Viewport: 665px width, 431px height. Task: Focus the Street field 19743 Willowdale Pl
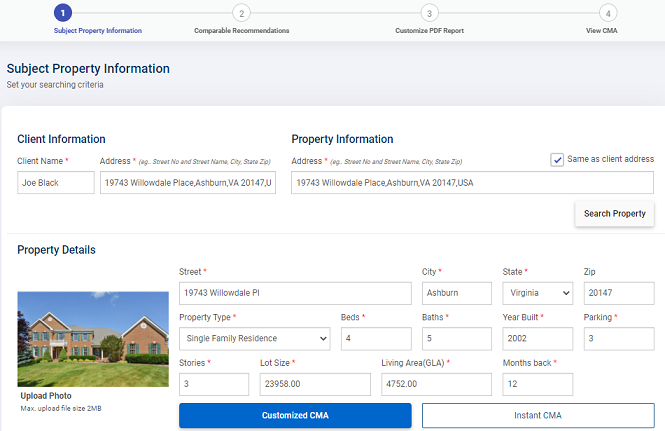(x=295, y=293)
